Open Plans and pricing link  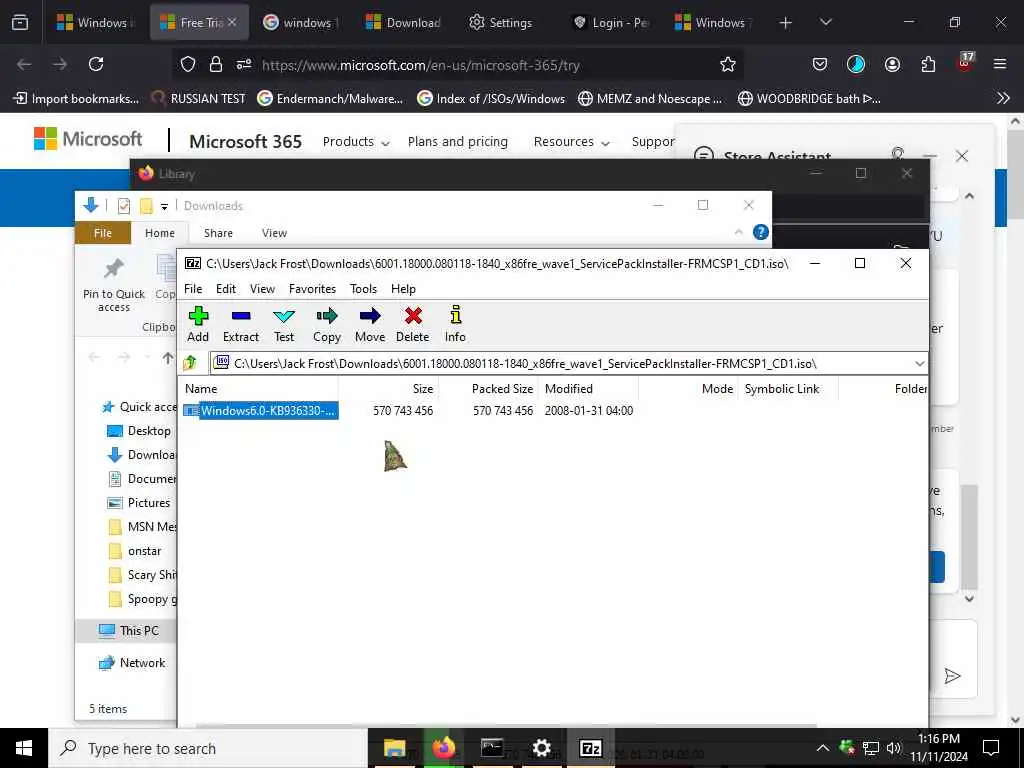point(458,142)
